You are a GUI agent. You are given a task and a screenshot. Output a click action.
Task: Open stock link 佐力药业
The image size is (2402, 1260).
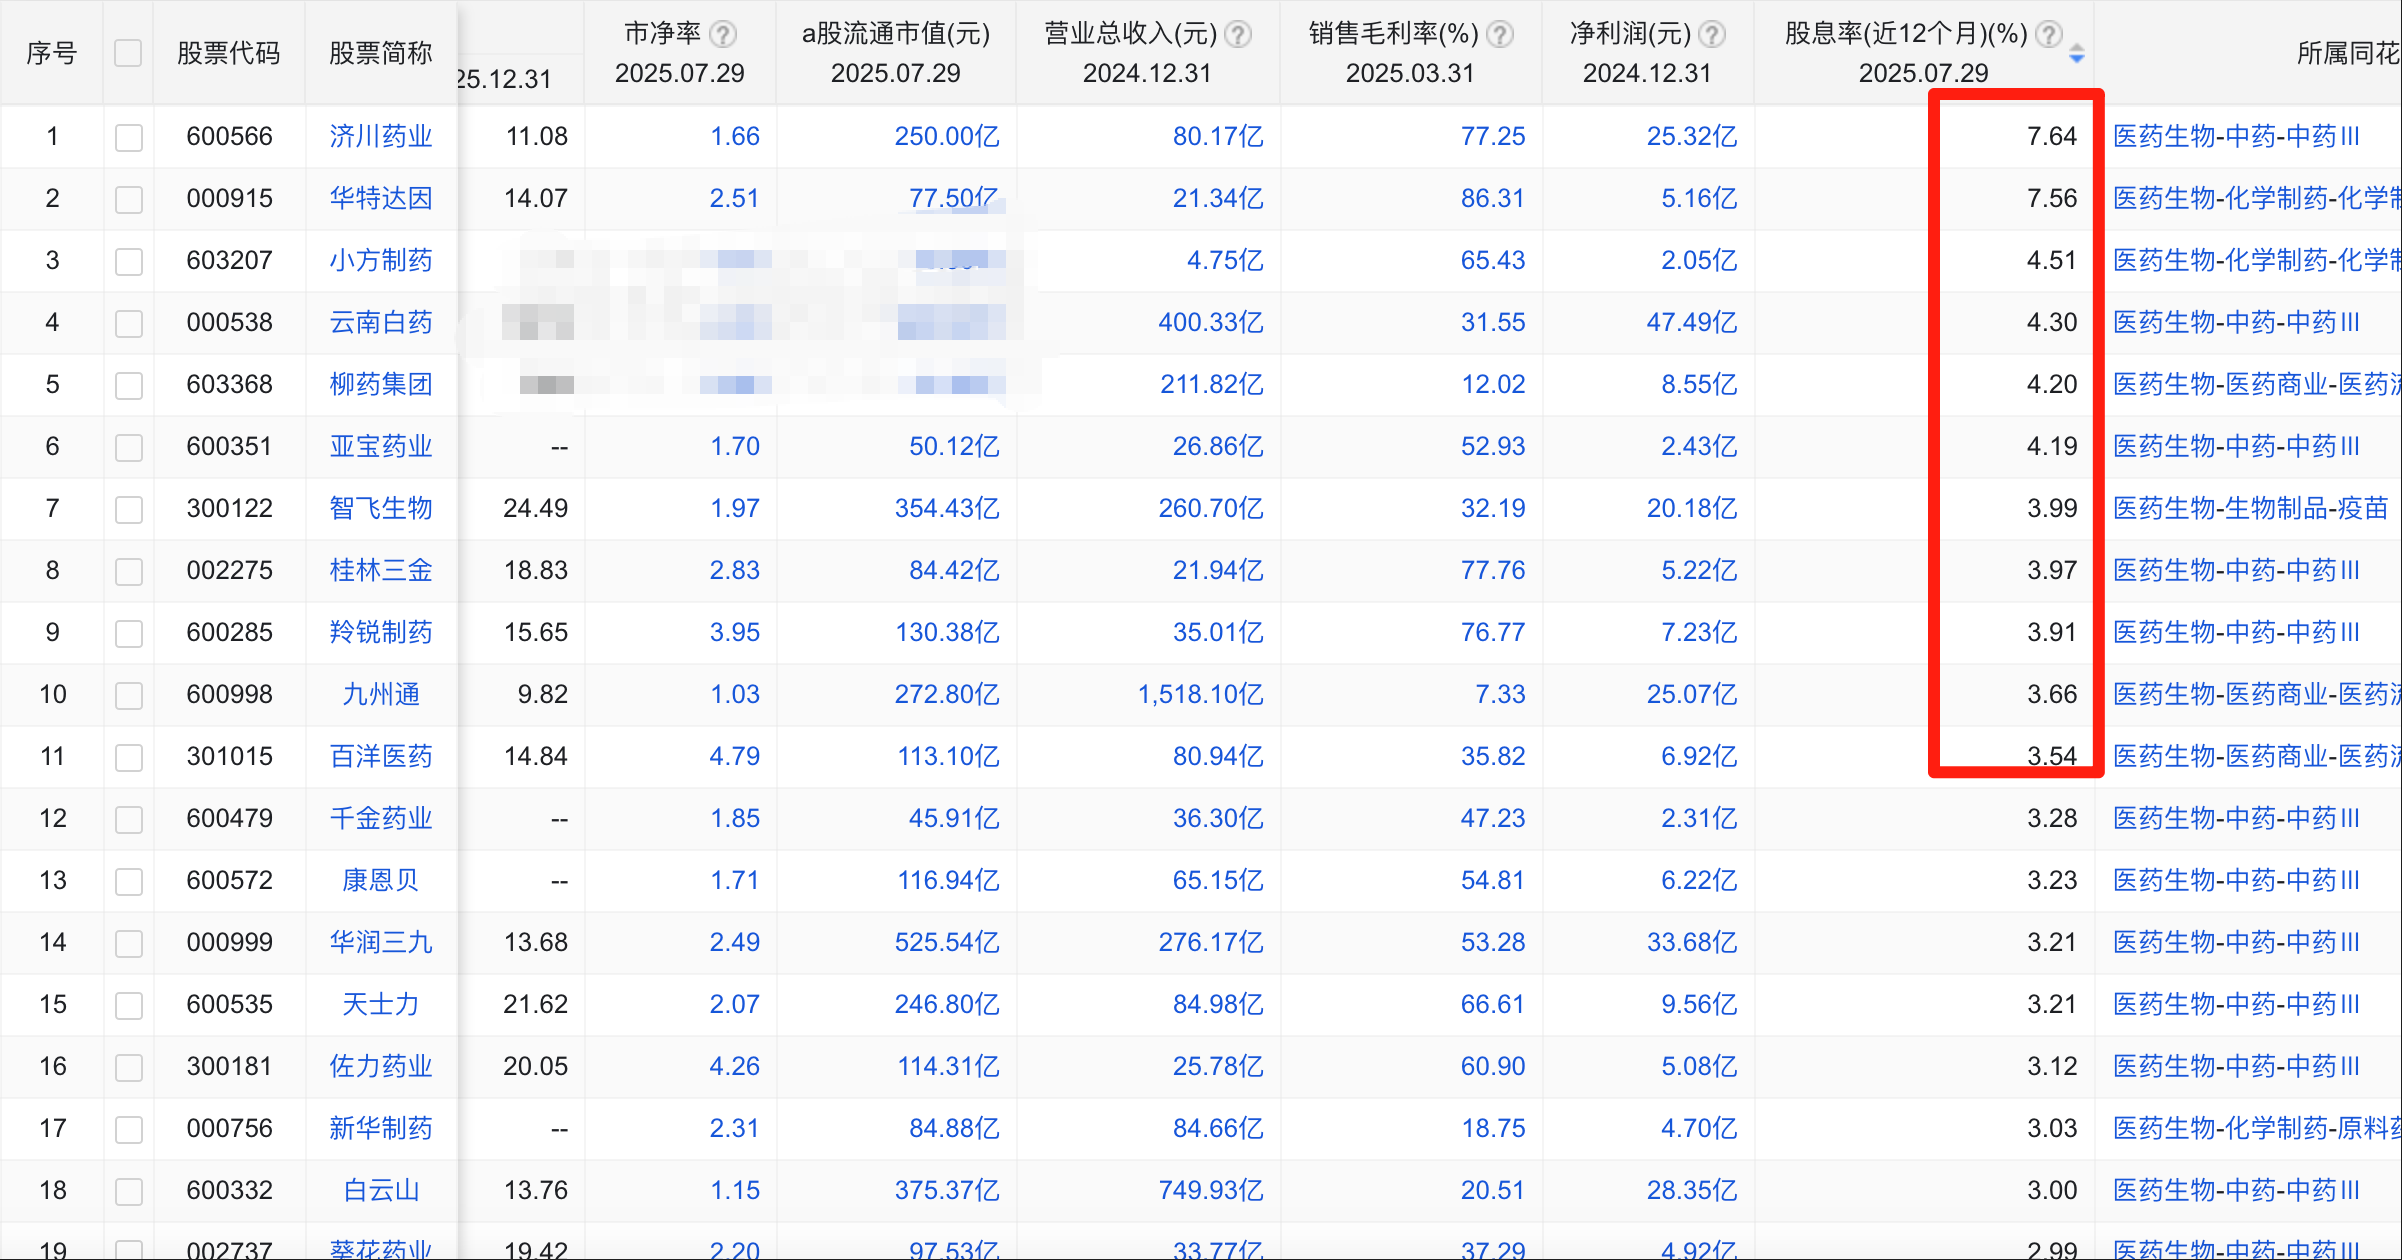point(381,1066)
